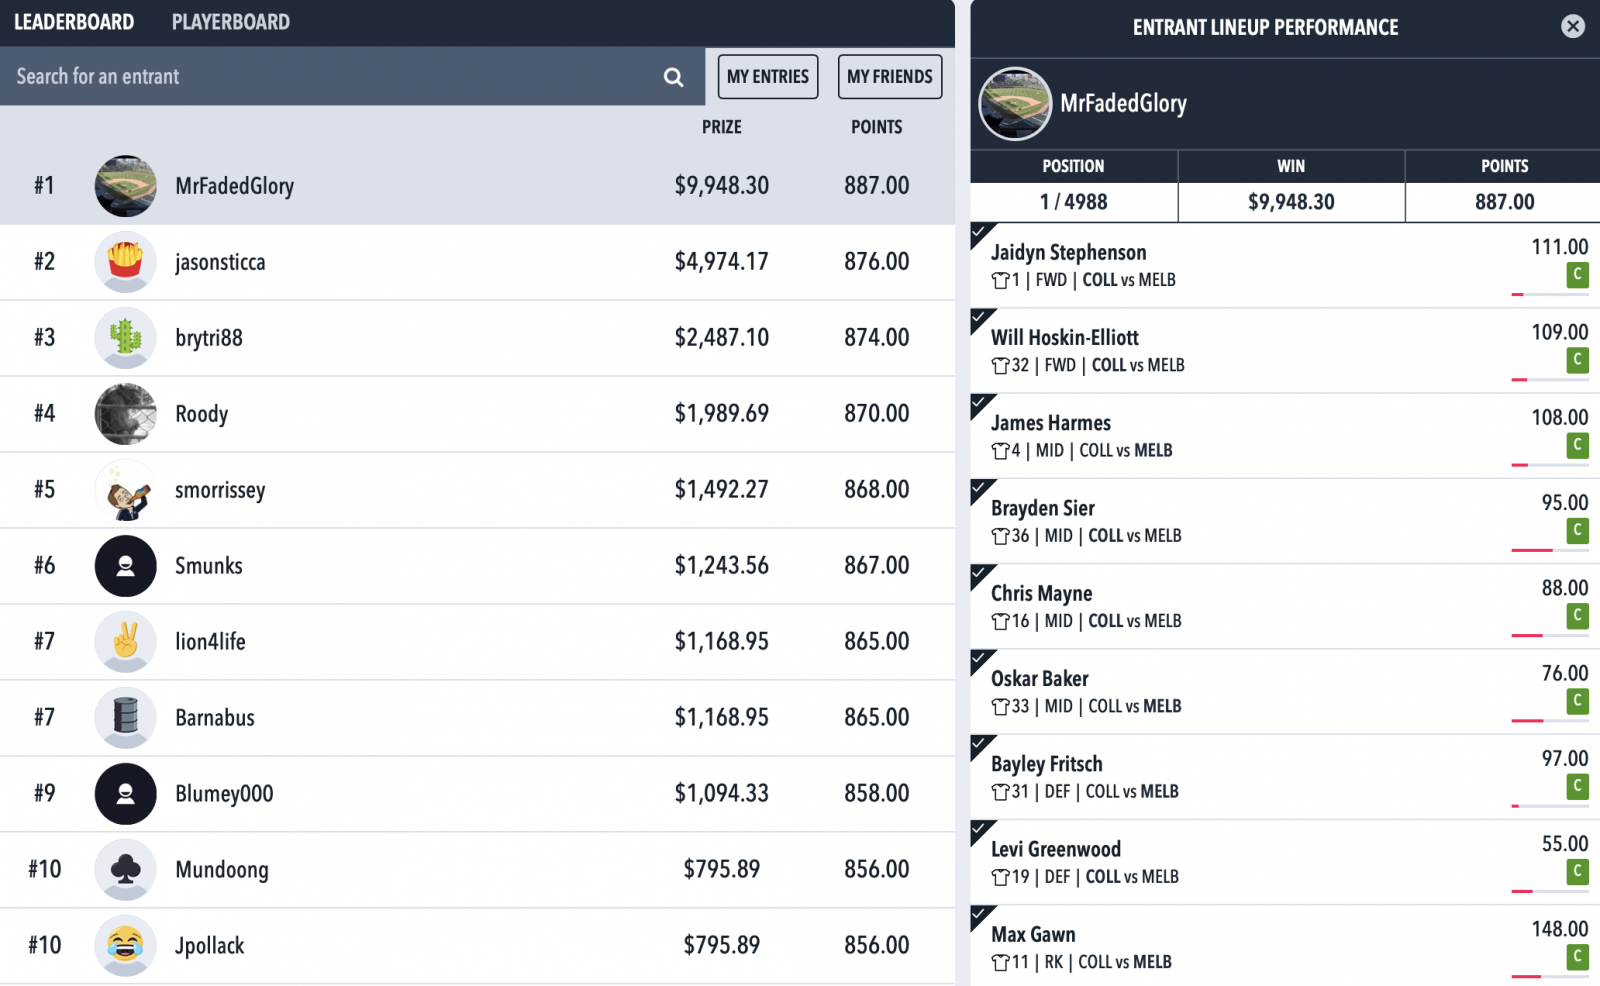Click Brayden Sier's progress bar
Image resolution: width=1600 pixels, height=986 pixels.
click(x=1550, y=550)
